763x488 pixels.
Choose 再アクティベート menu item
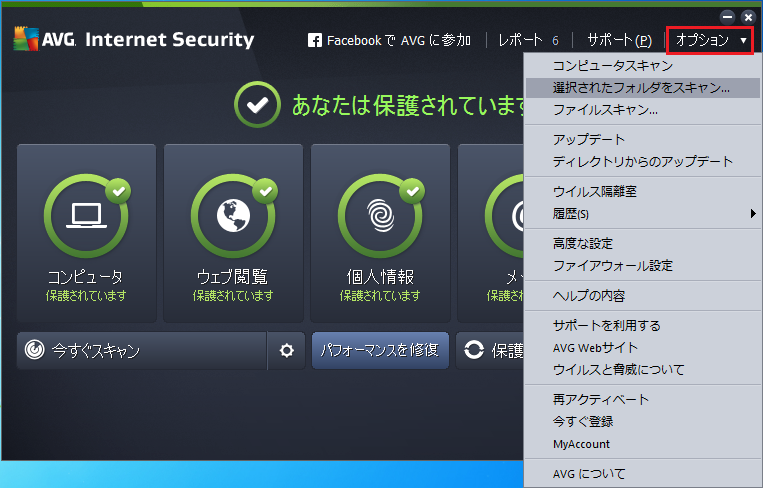[643, 400]
